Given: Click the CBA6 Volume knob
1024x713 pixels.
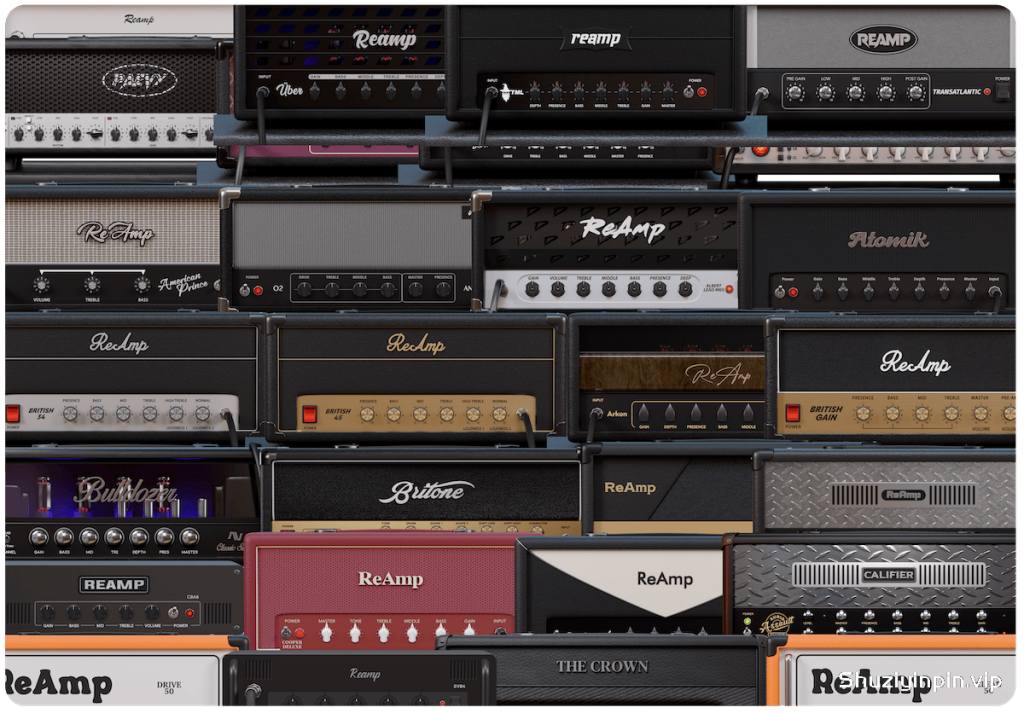Looking at the screenshot, I should pos(152,612).
